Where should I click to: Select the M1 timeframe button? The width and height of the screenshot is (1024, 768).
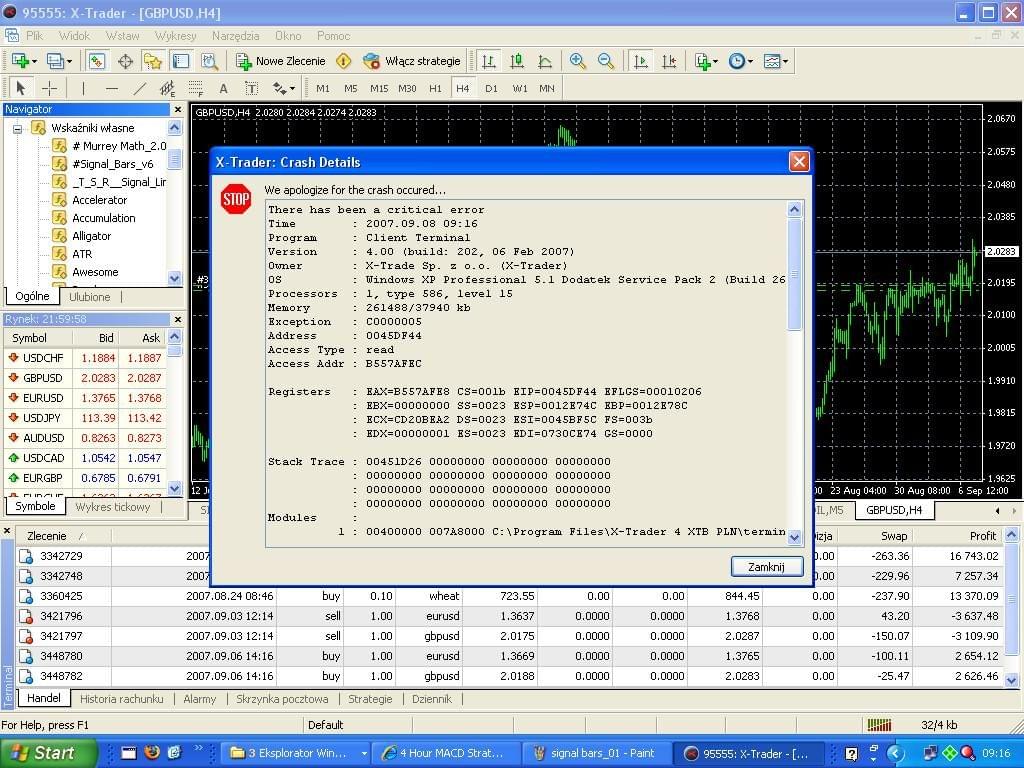(323, 88)
